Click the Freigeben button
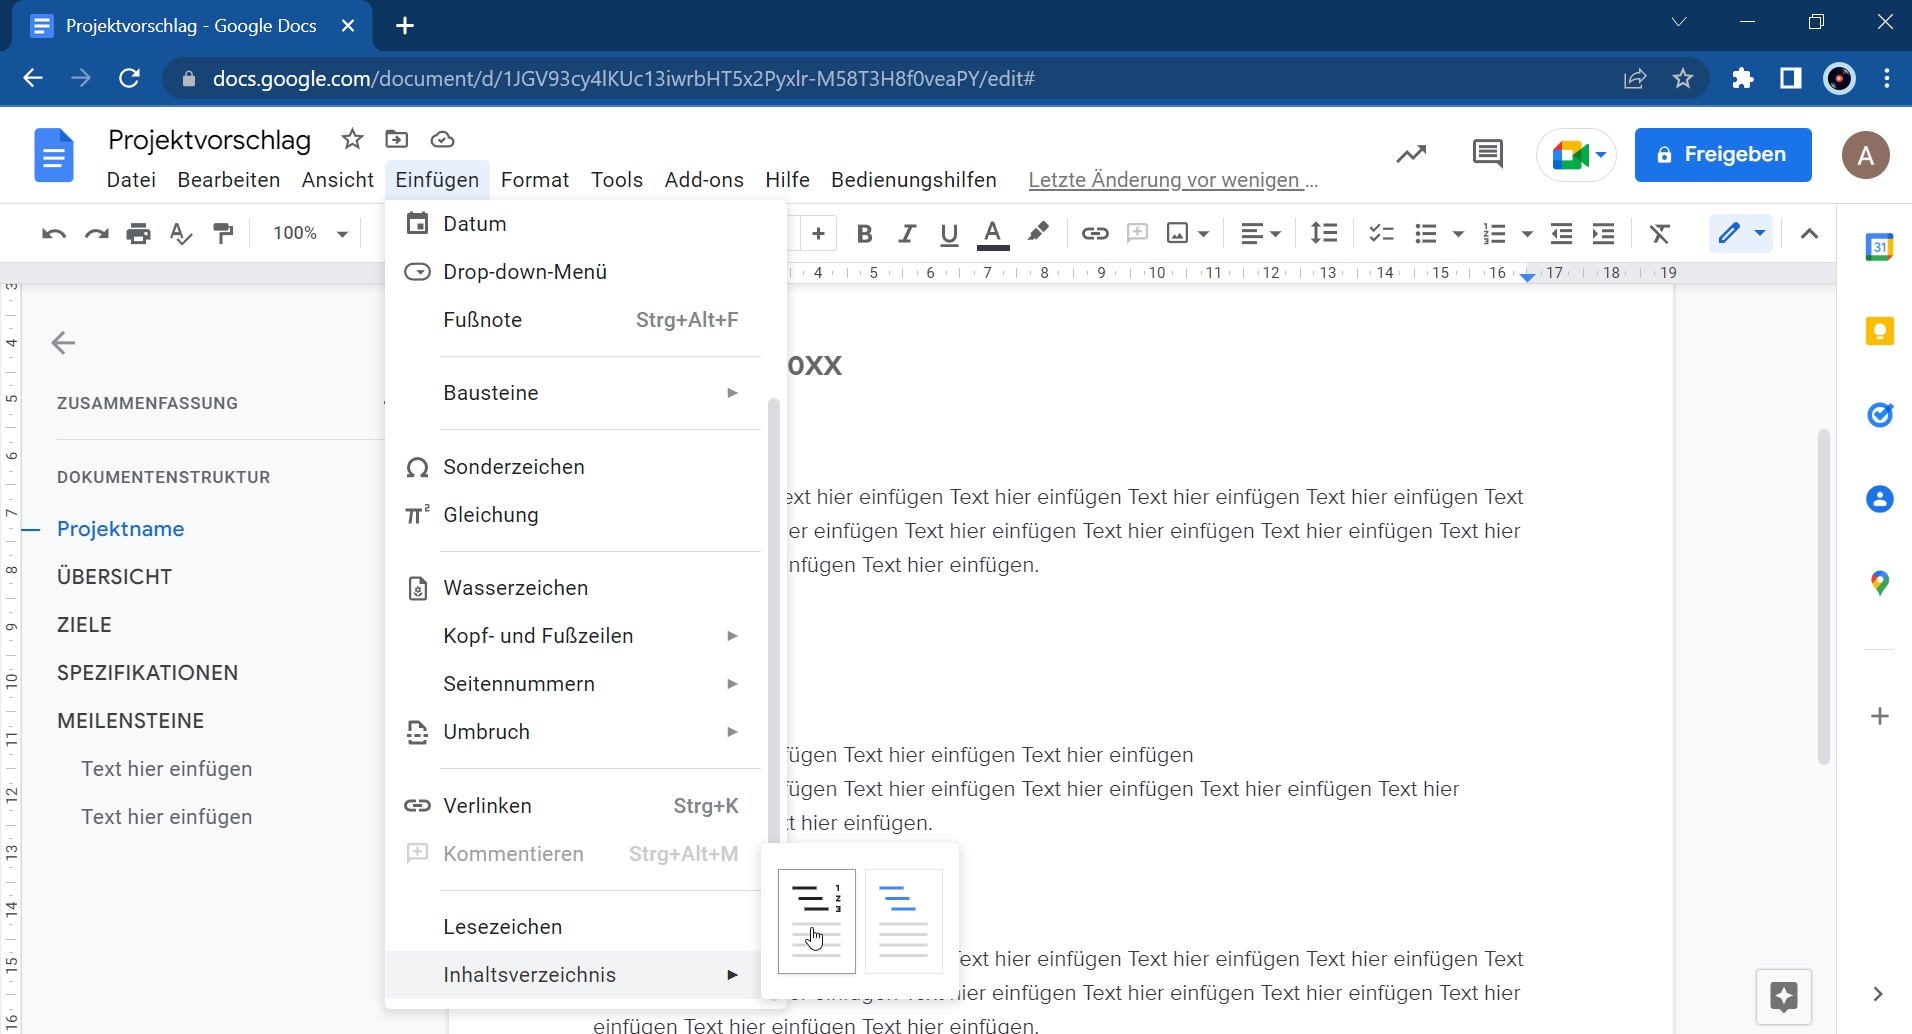The image size is (1912, 1034). click(1723, 155)
